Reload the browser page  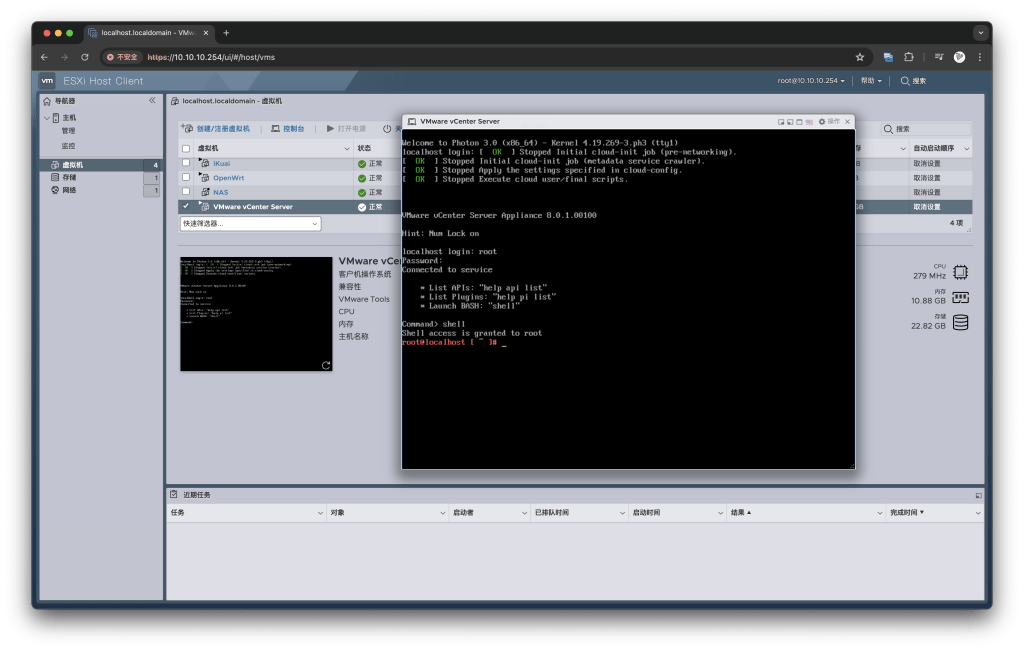pos(85,57)
